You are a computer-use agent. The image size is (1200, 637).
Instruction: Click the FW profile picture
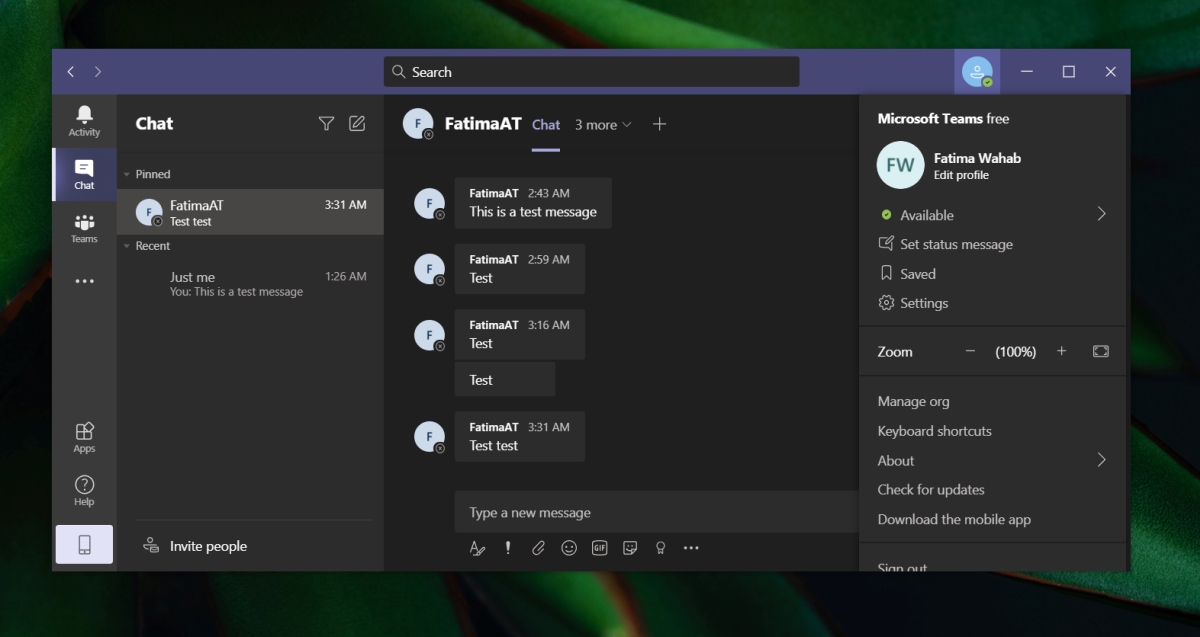pos(900,165)
